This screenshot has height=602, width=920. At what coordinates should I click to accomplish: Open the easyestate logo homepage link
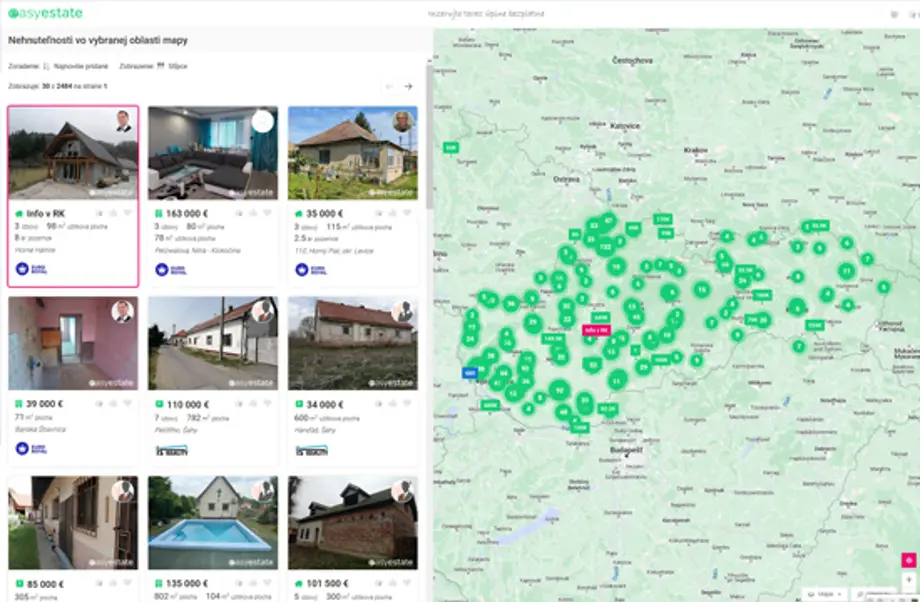point(45,13)
